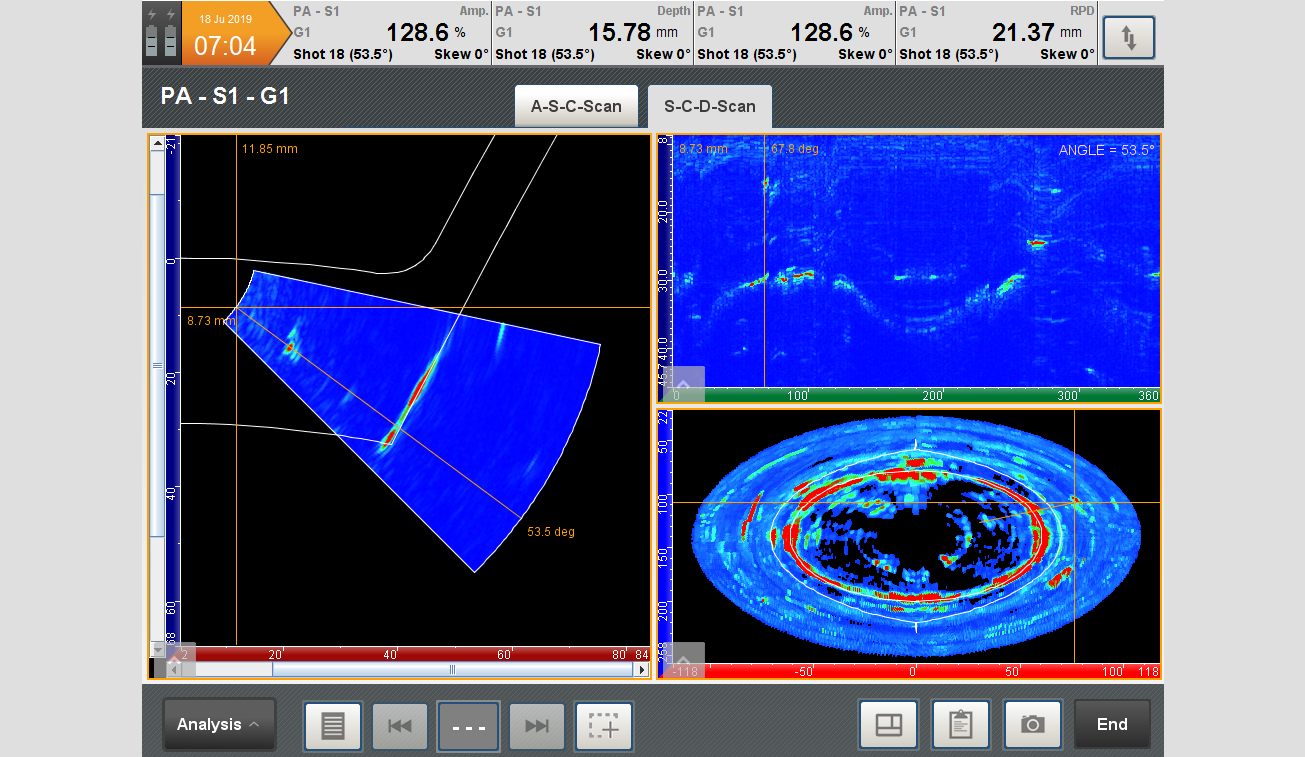1305x757 pixels.
Task: Open the report list icon
Action: [333, 726]
